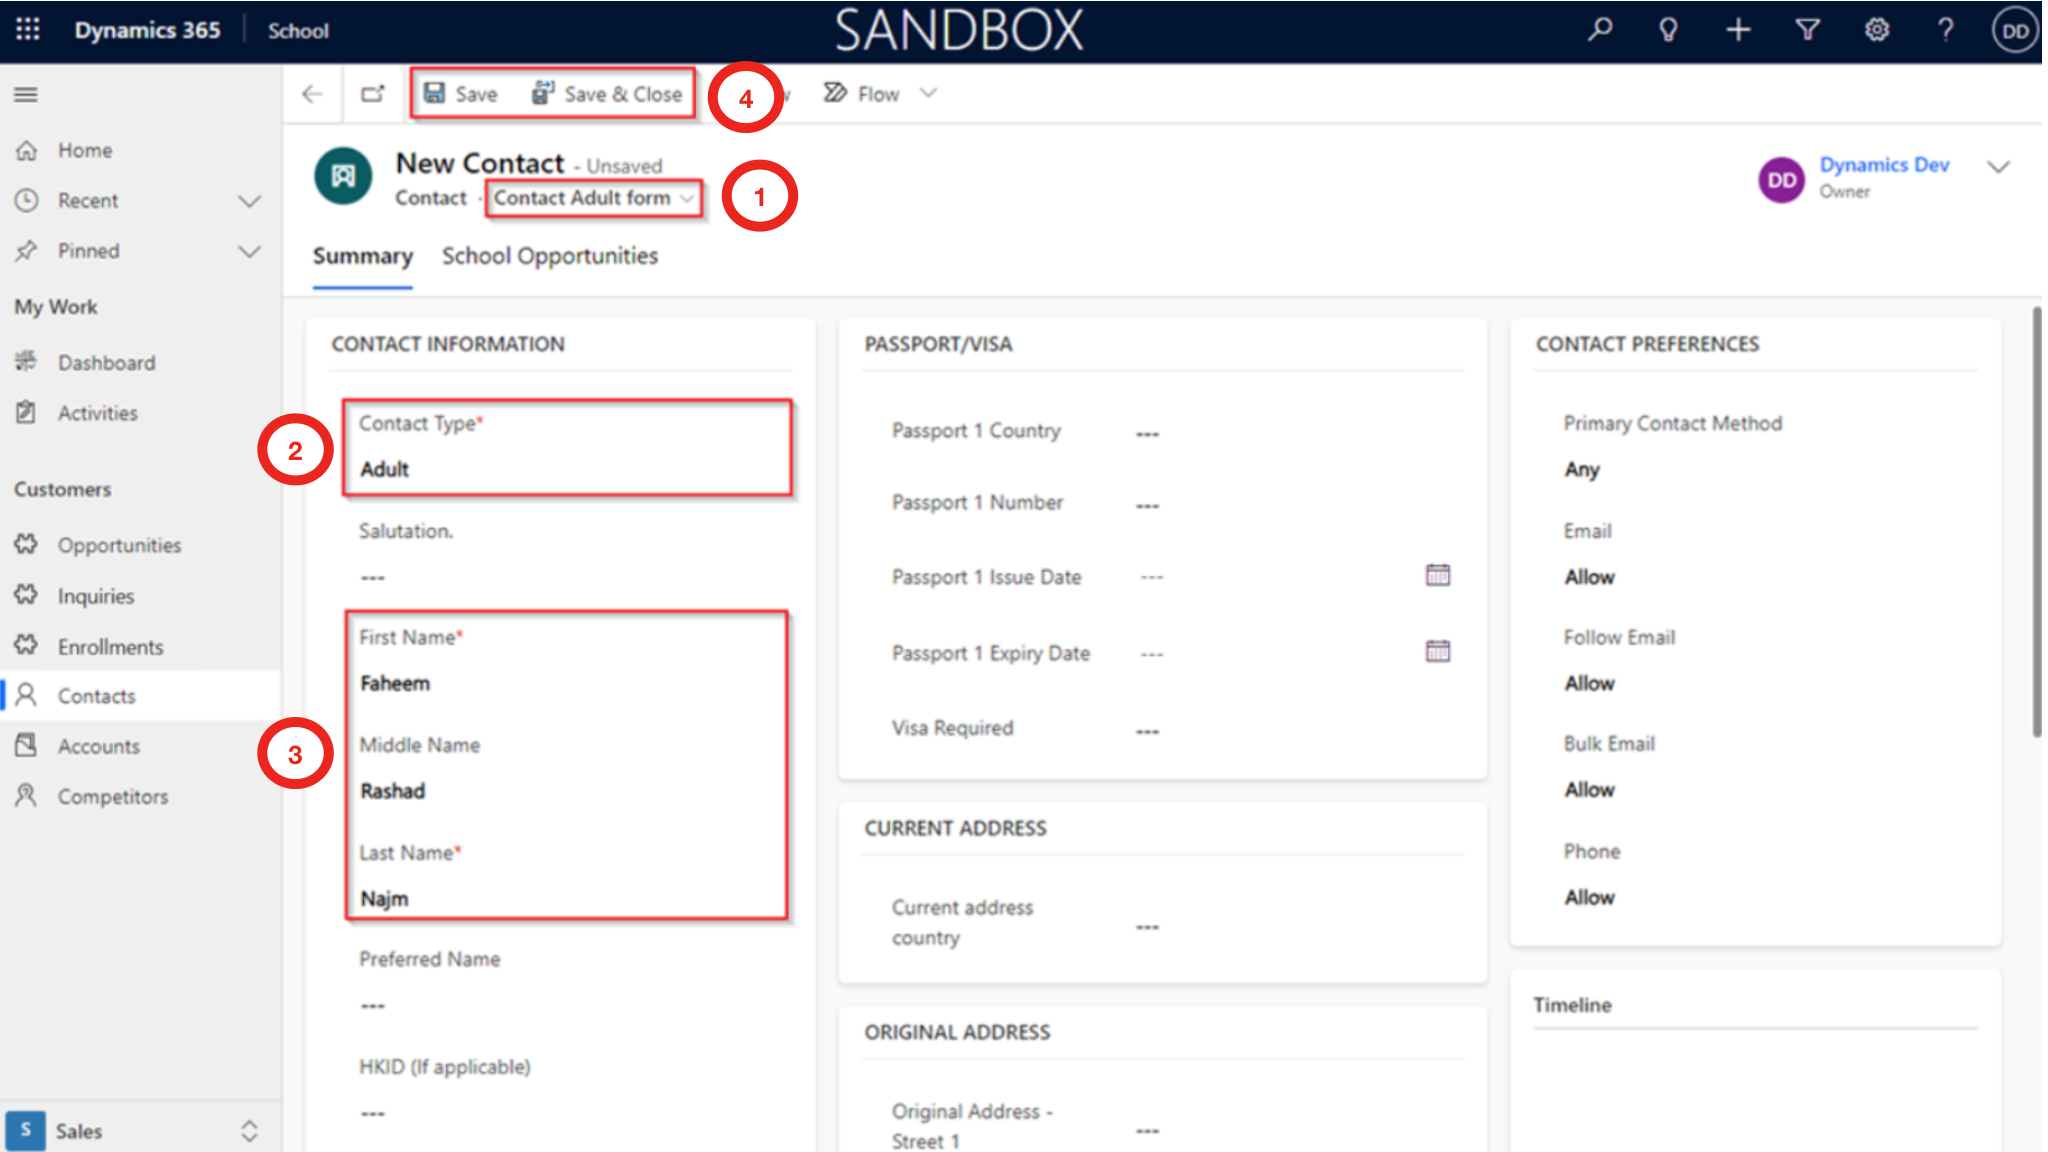Switch to School Opportunities tab
2048x1152 pixels.
pyautogui.click(x=550, y=256)
